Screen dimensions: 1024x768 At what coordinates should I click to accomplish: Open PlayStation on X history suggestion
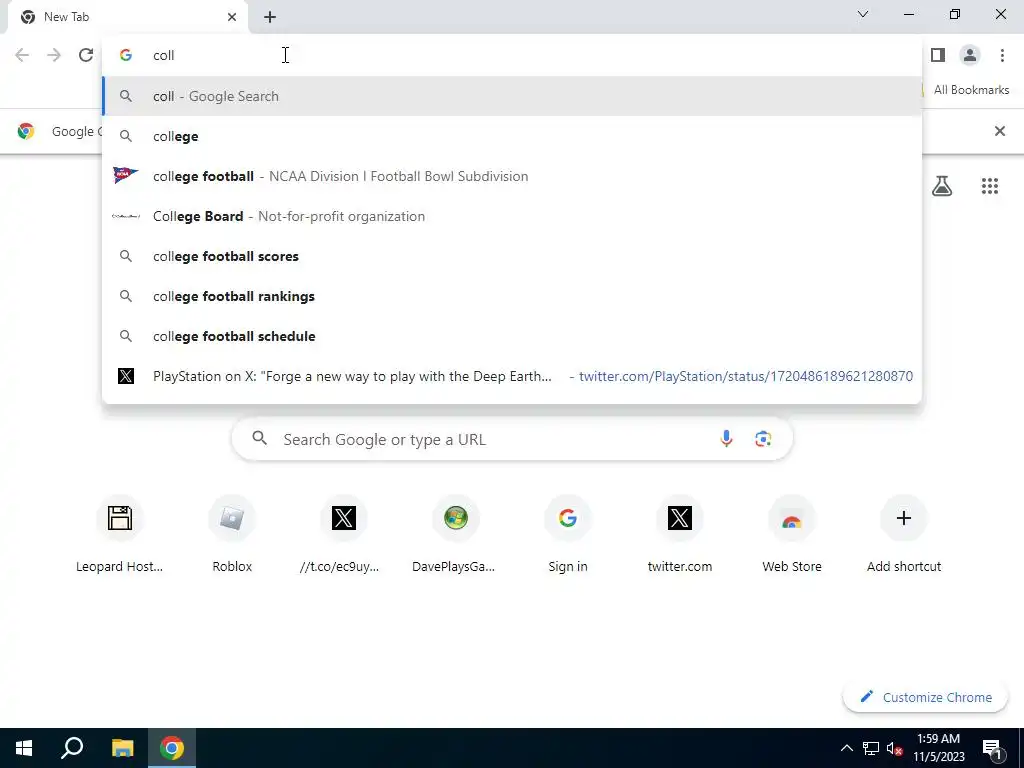(512, 376)
